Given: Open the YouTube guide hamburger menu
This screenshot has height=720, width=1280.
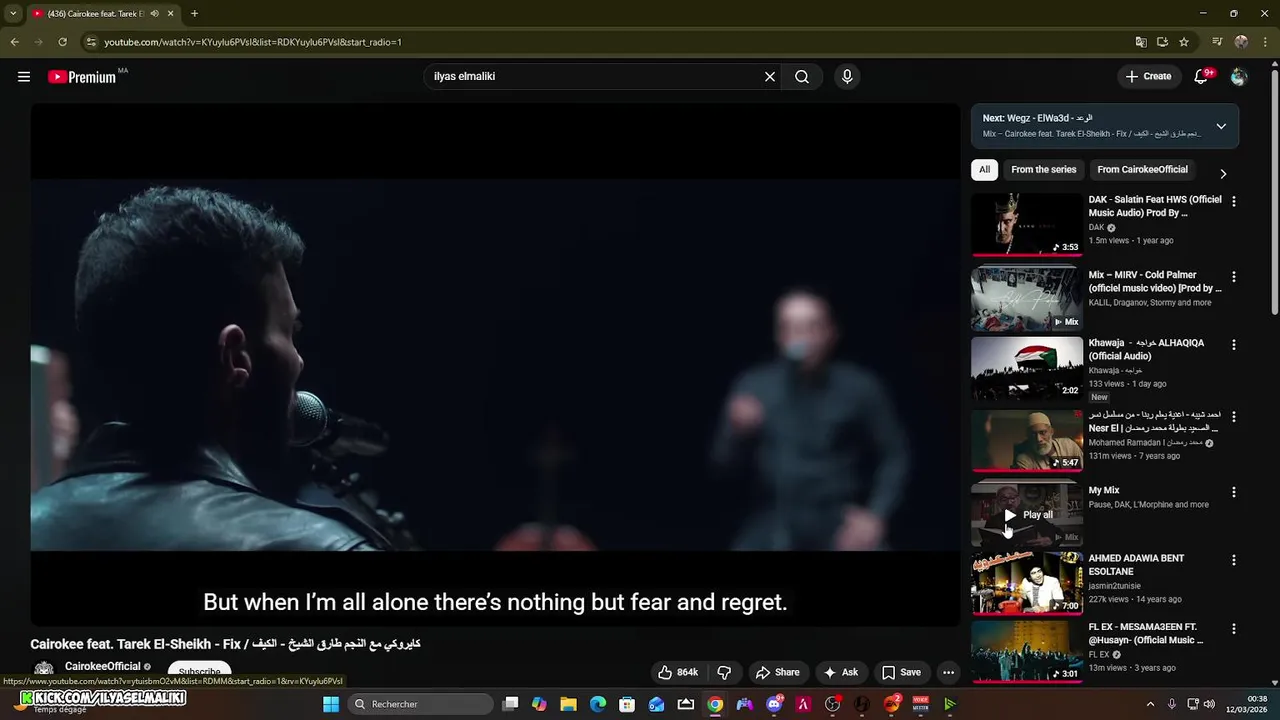Looking at the screenshot, I should point(24,77).
